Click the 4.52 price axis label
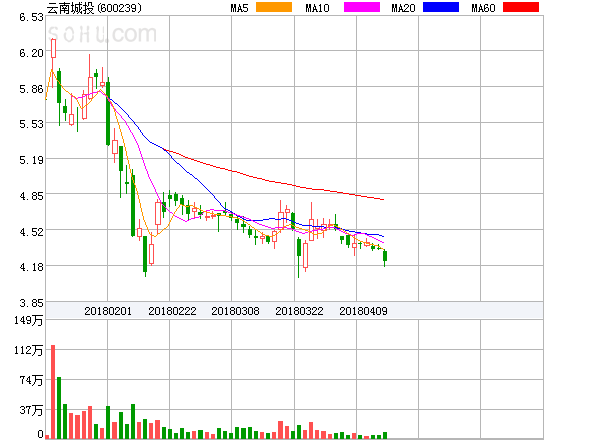This screenshot has height=440, width=600. (31, 232)
